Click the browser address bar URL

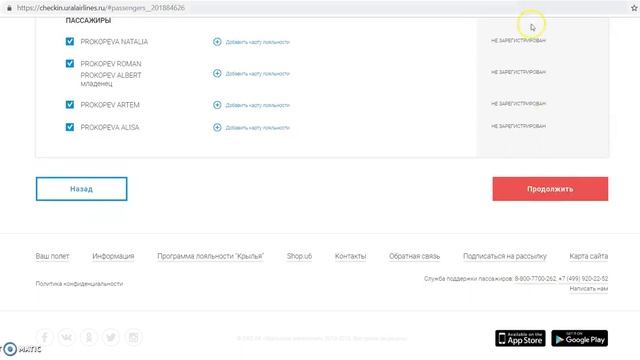point(101,8)
